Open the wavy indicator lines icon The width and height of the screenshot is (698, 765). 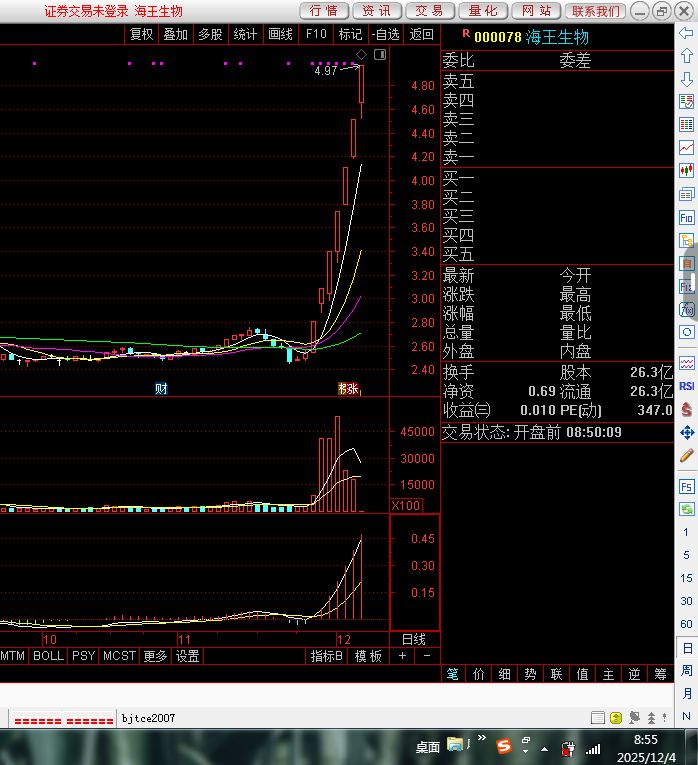(x=686, y=363)
